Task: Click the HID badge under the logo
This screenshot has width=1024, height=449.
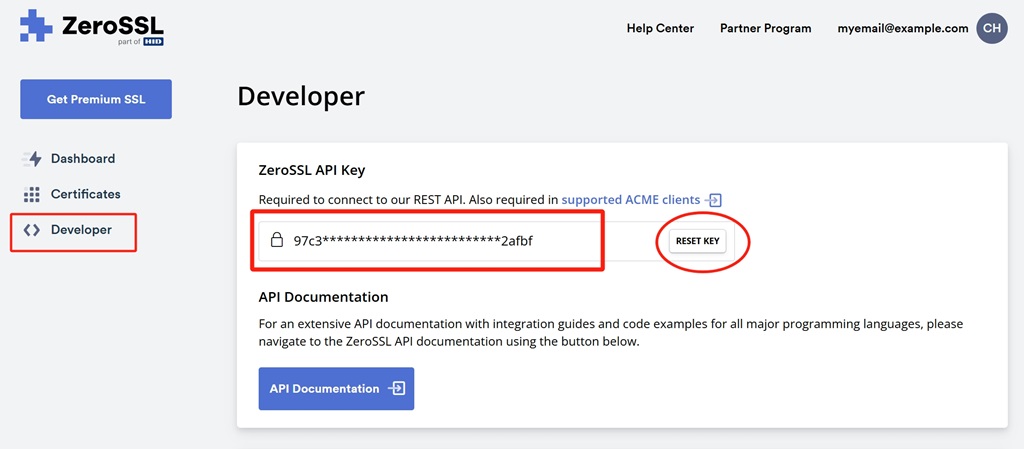Action: 153,42
